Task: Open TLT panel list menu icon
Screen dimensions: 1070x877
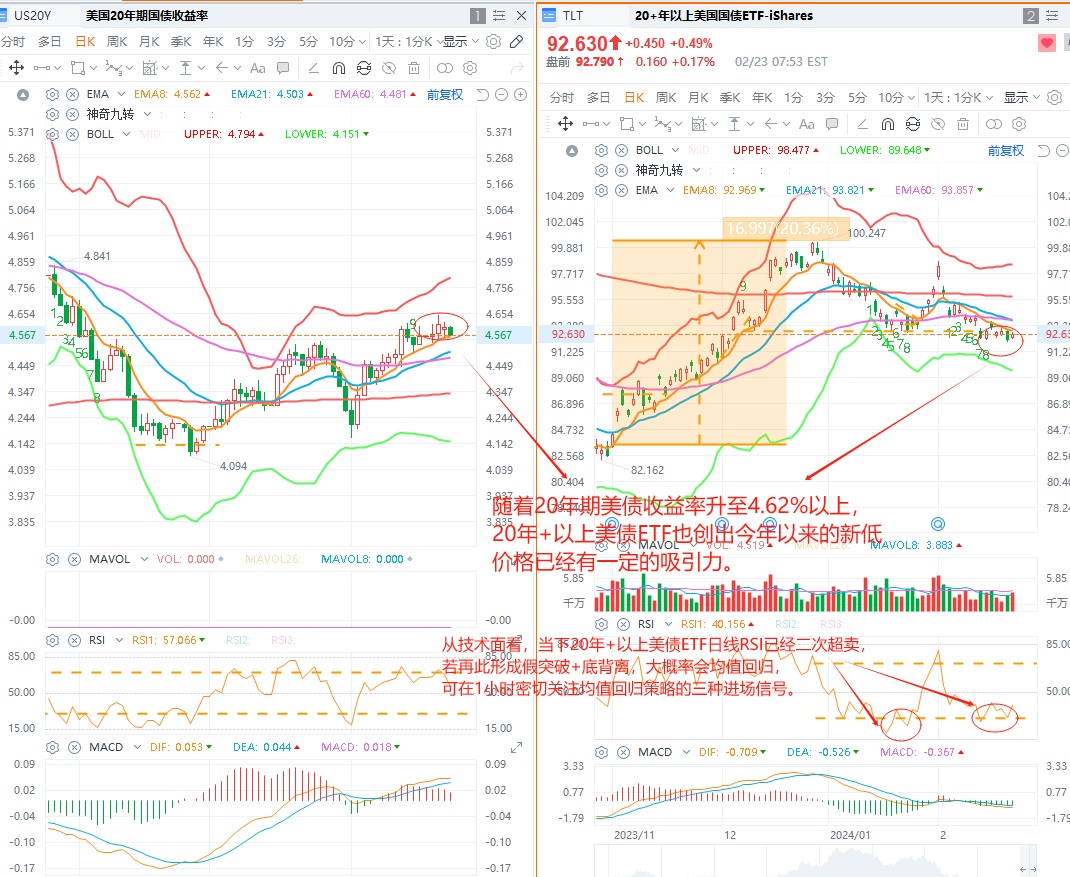Action: tap(548, 16)
